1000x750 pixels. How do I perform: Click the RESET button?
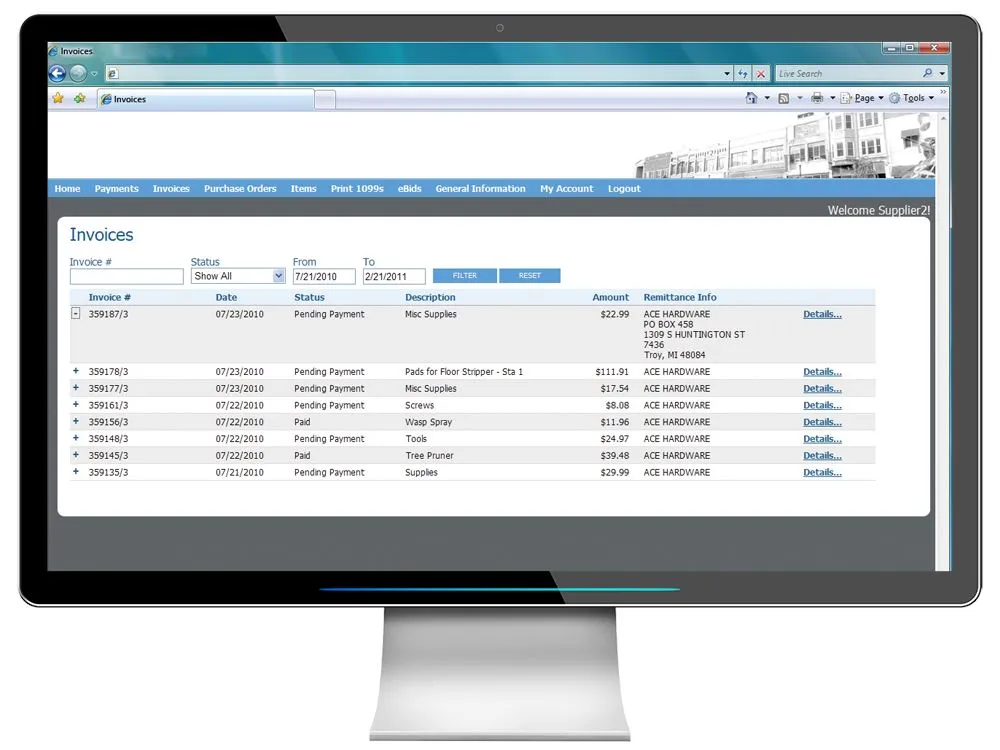point(530,275)
